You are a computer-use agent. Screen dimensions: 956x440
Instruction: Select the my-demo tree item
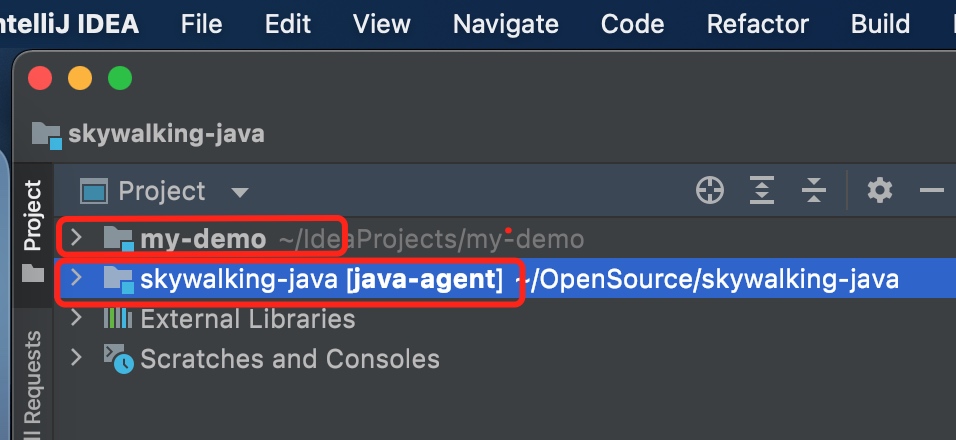click(x=203, y=239)
